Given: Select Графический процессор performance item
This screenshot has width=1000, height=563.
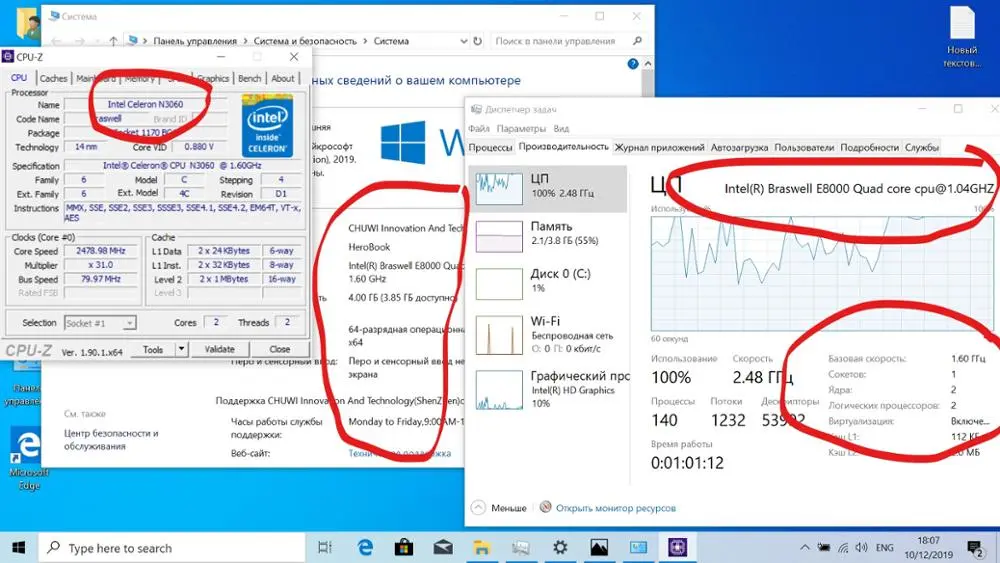Looking at the screenshot, I should point(548,389).
